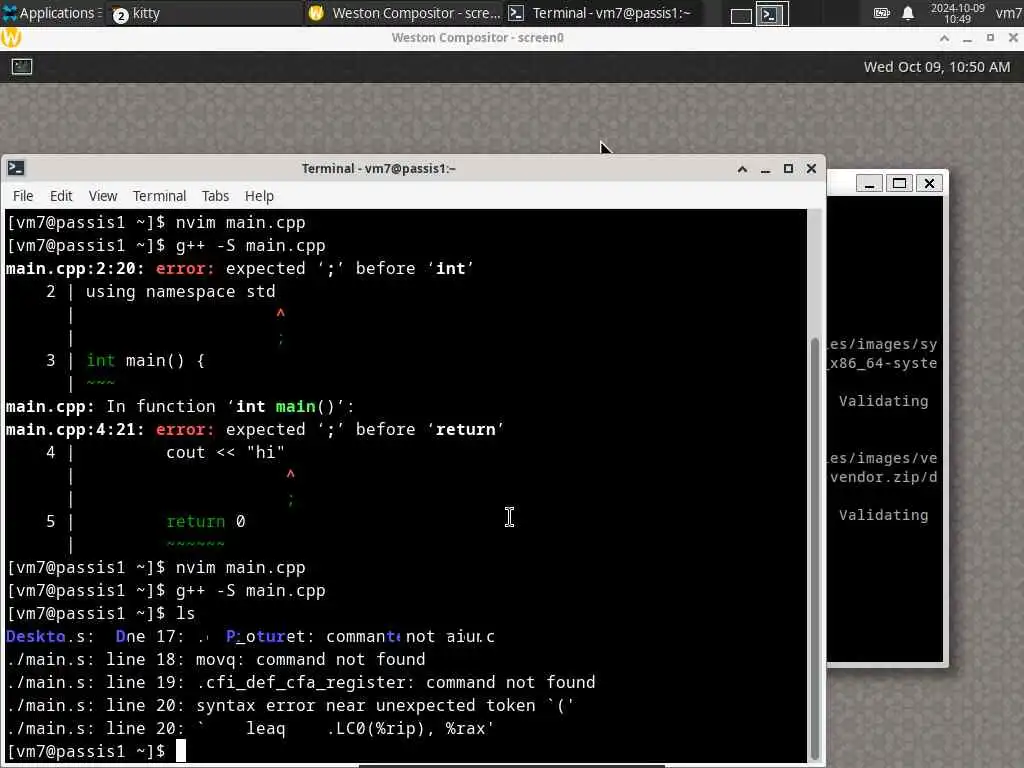Image resolution: width=1024 pixels, height=768 pixels.
Task: Click 'line 18: movq: command not found'
Action: click(x=216, y=659)
